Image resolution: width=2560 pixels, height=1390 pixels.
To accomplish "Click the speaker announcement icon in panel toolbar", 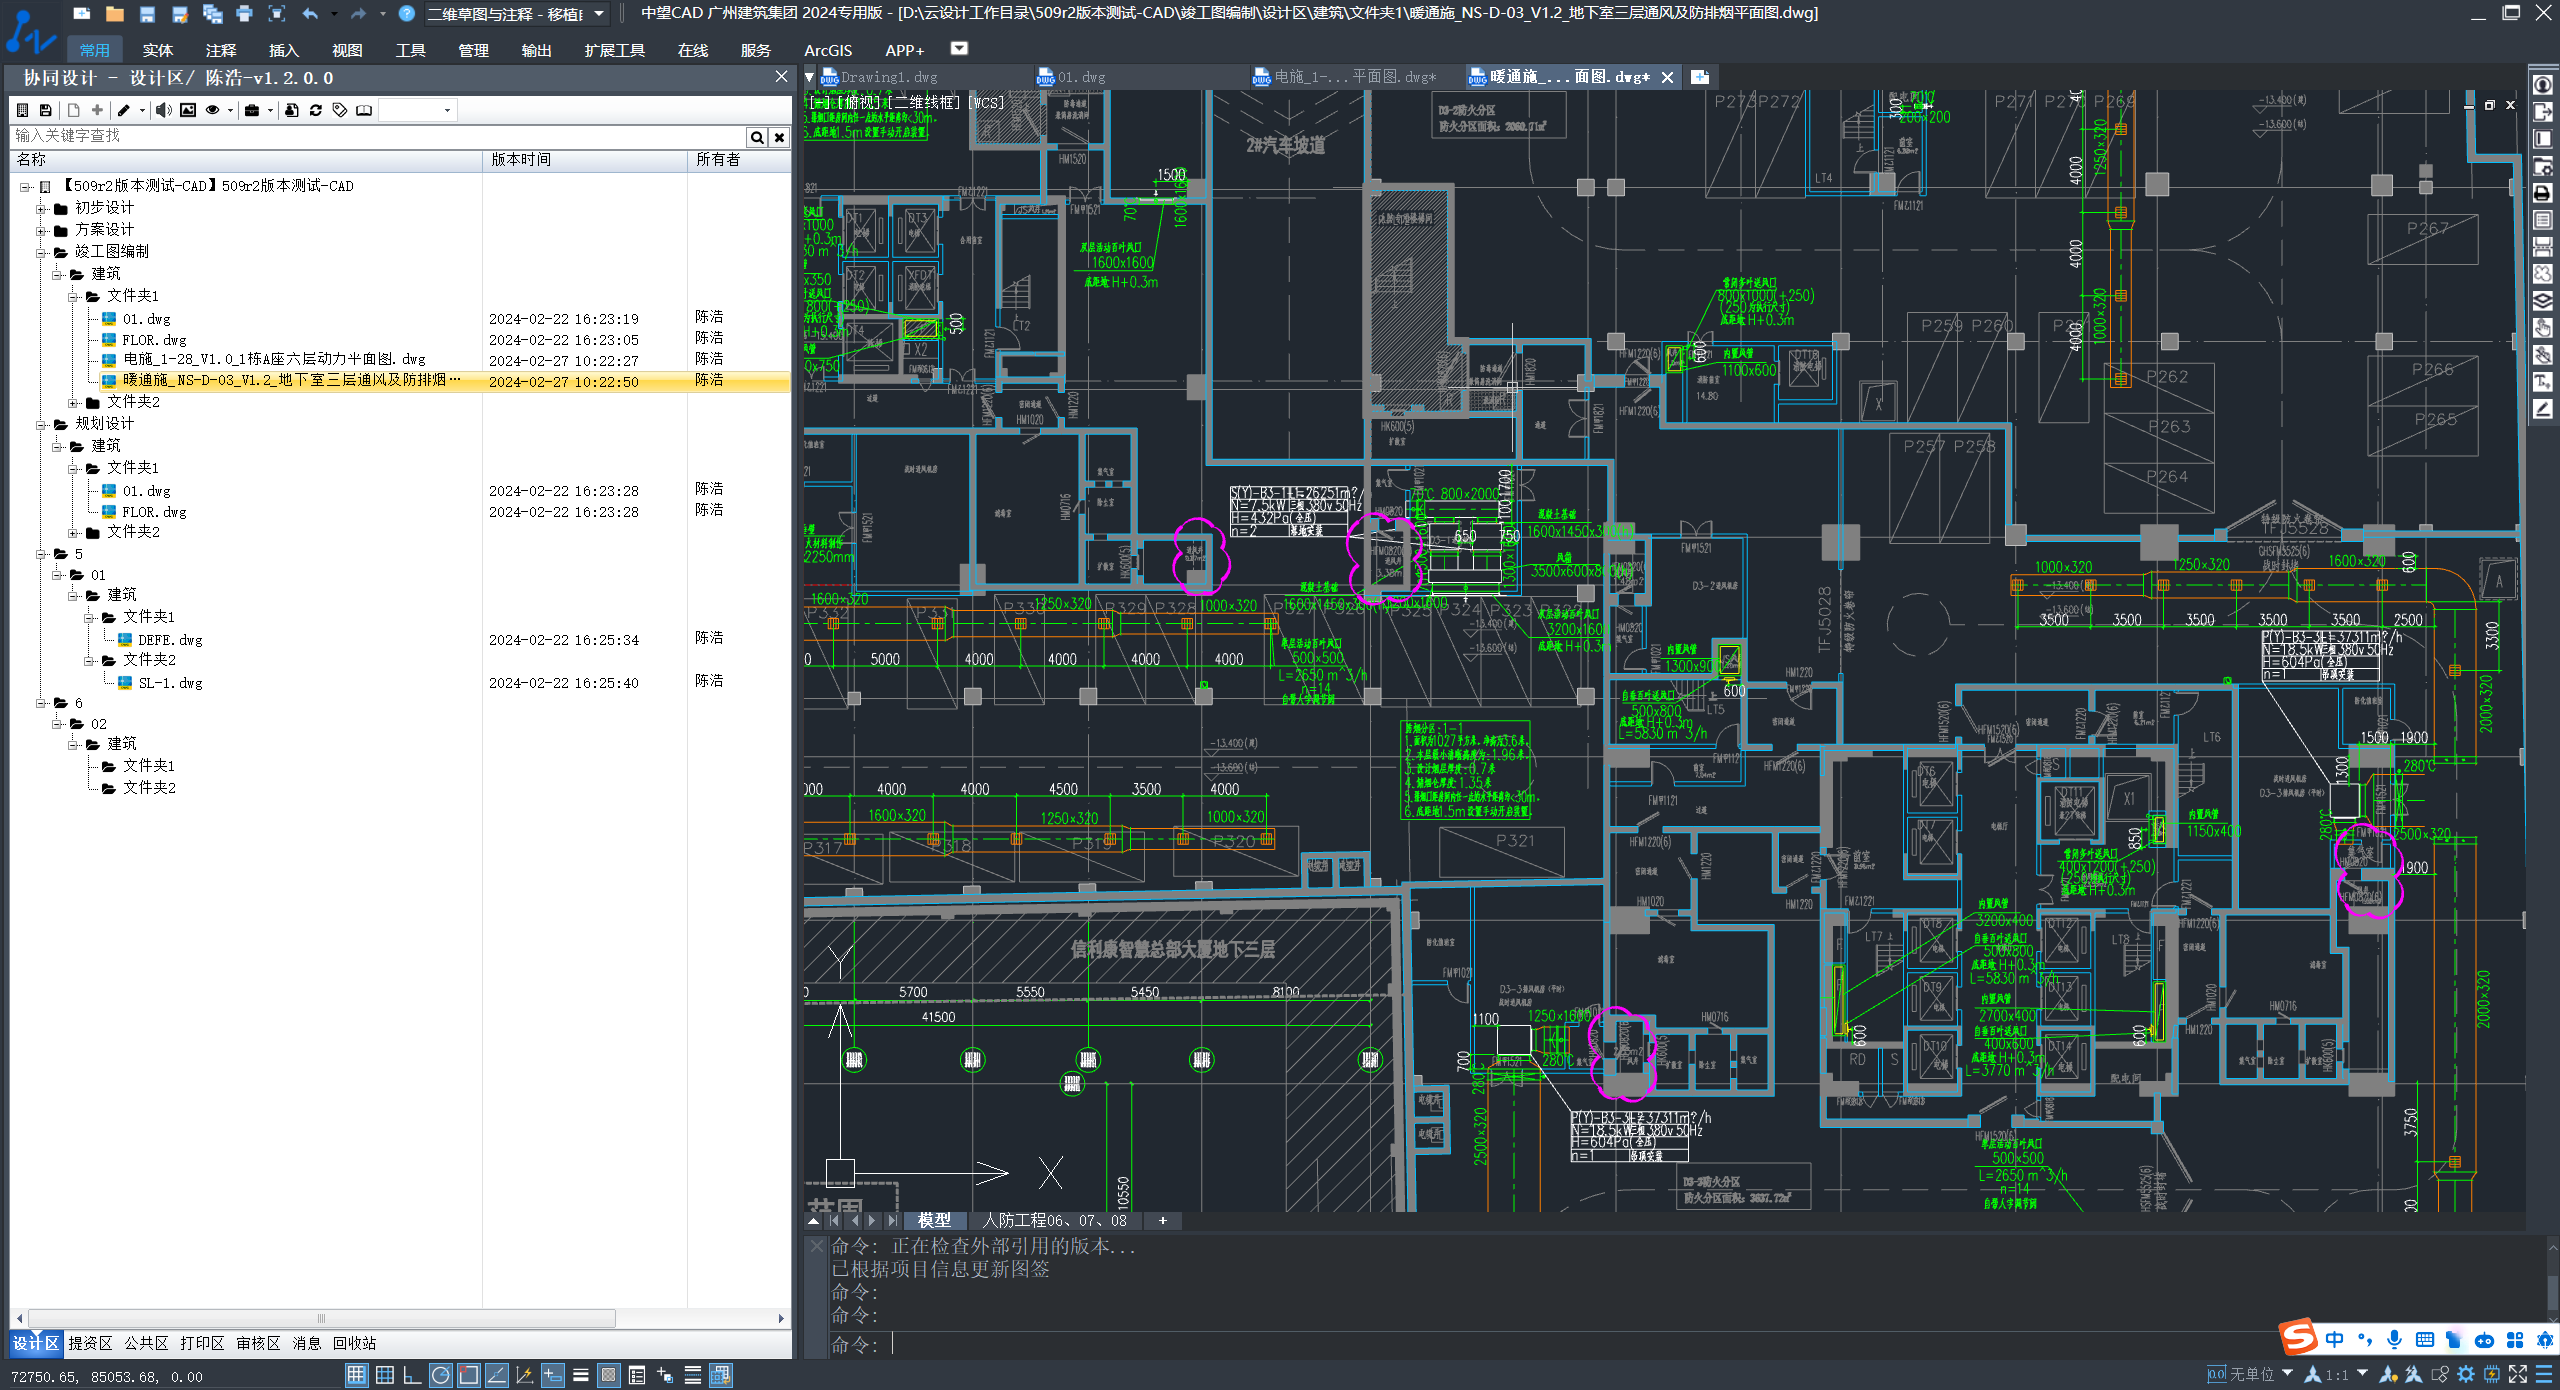I will point(163,110).
